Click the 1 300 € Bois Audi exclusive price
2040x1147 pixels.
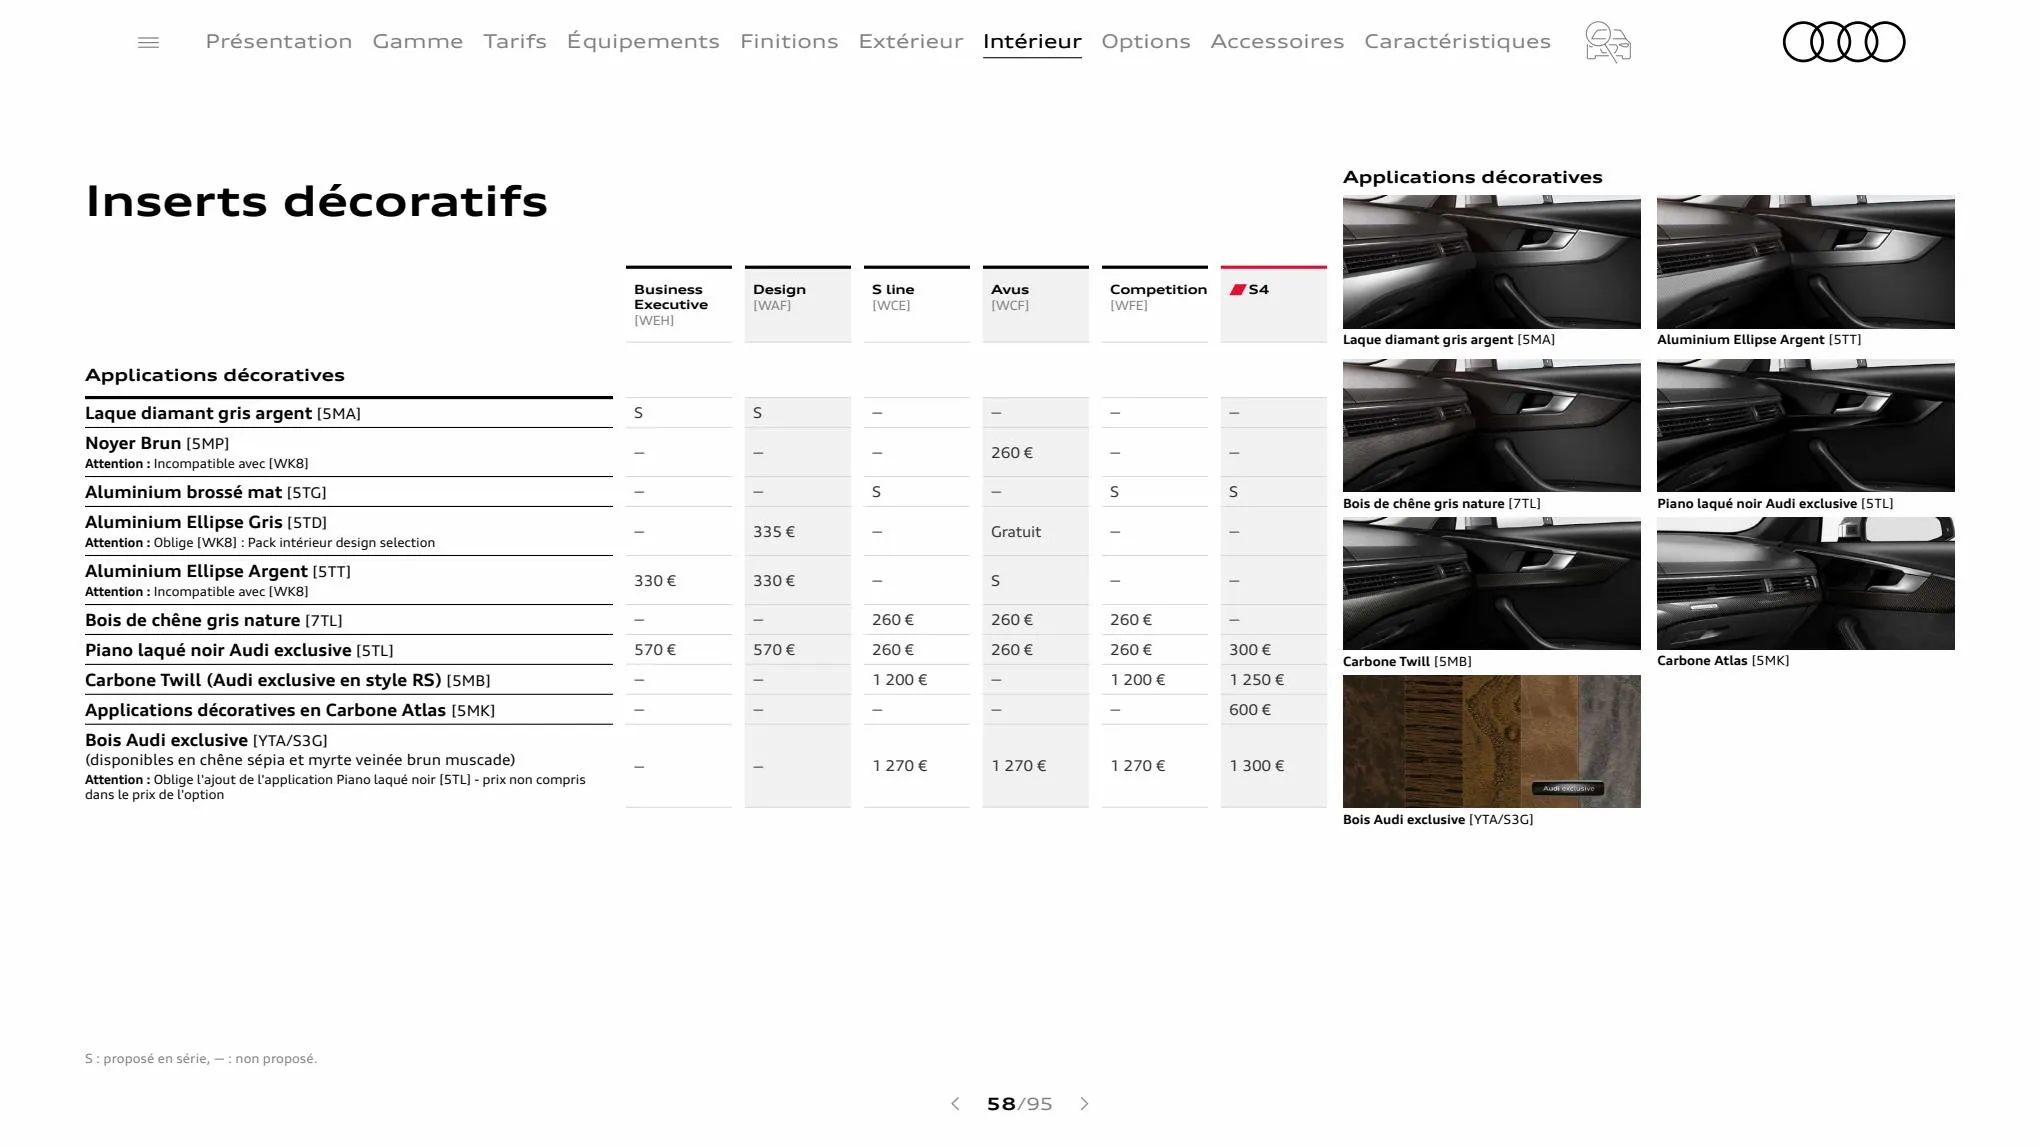click(x=1257, y=766)
